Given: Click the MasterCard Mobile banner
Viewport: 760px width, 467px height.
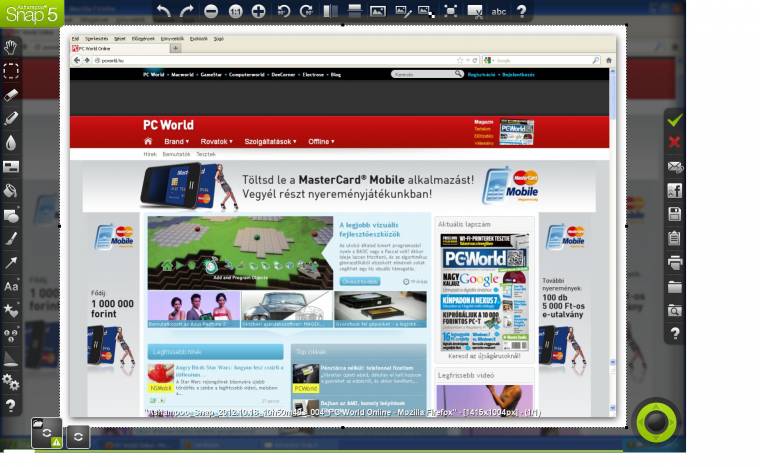Looking at the screenshot, I should [x=339, y=187].
